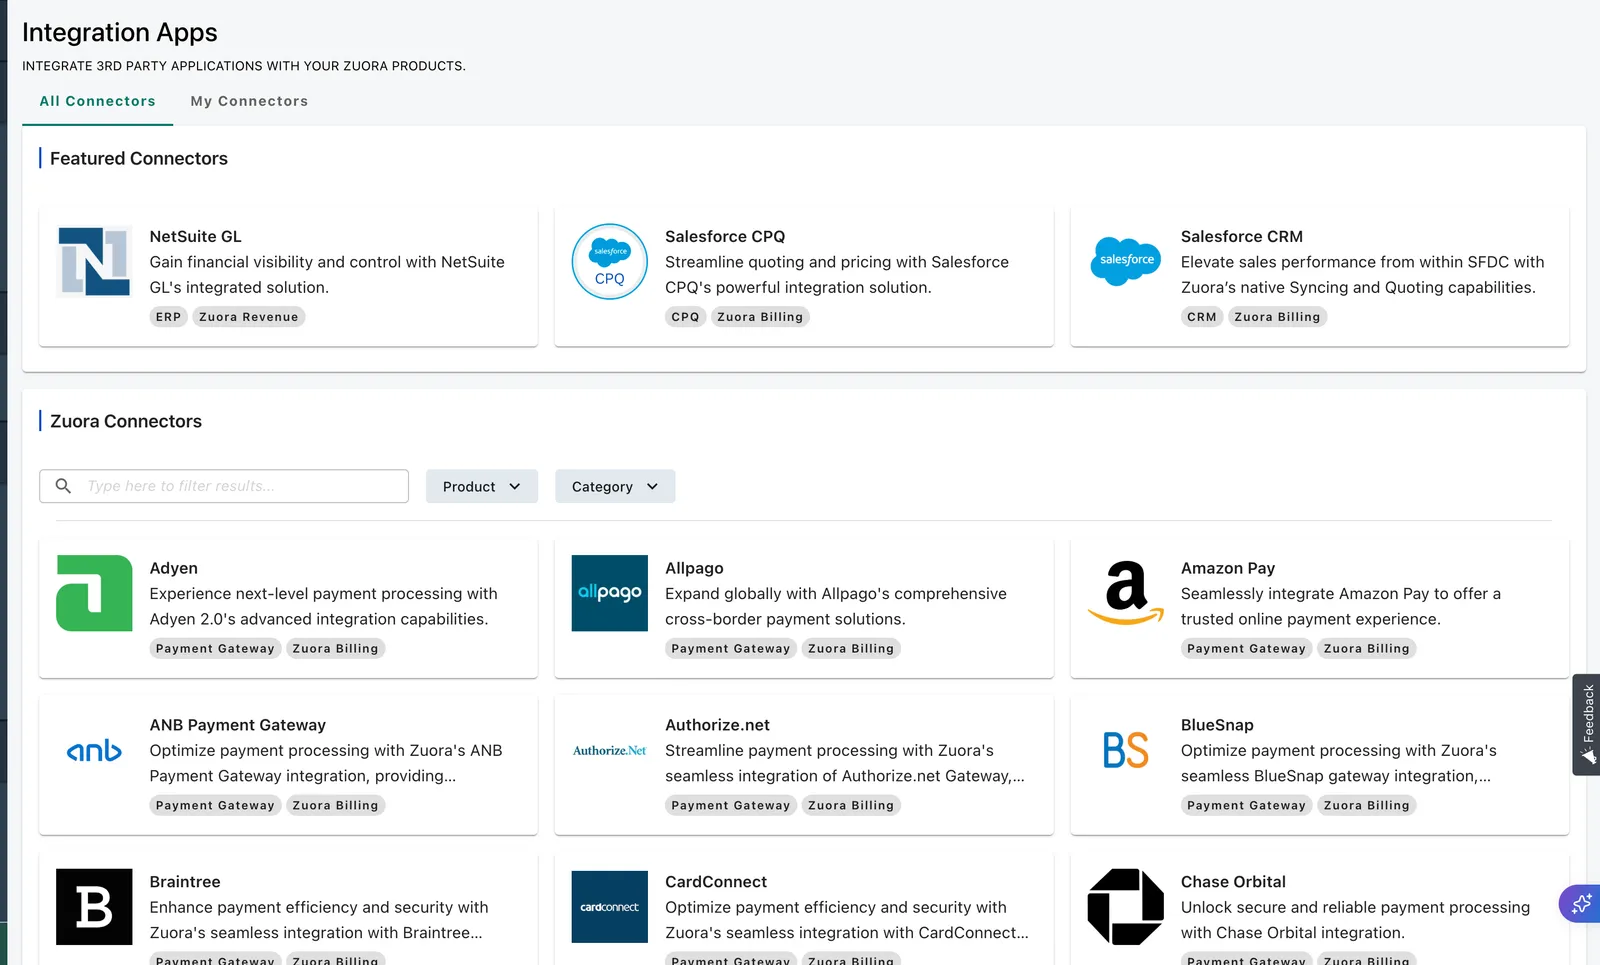Focus the filter results search field
Screen dimensions: 1600x965
(224, 486)
